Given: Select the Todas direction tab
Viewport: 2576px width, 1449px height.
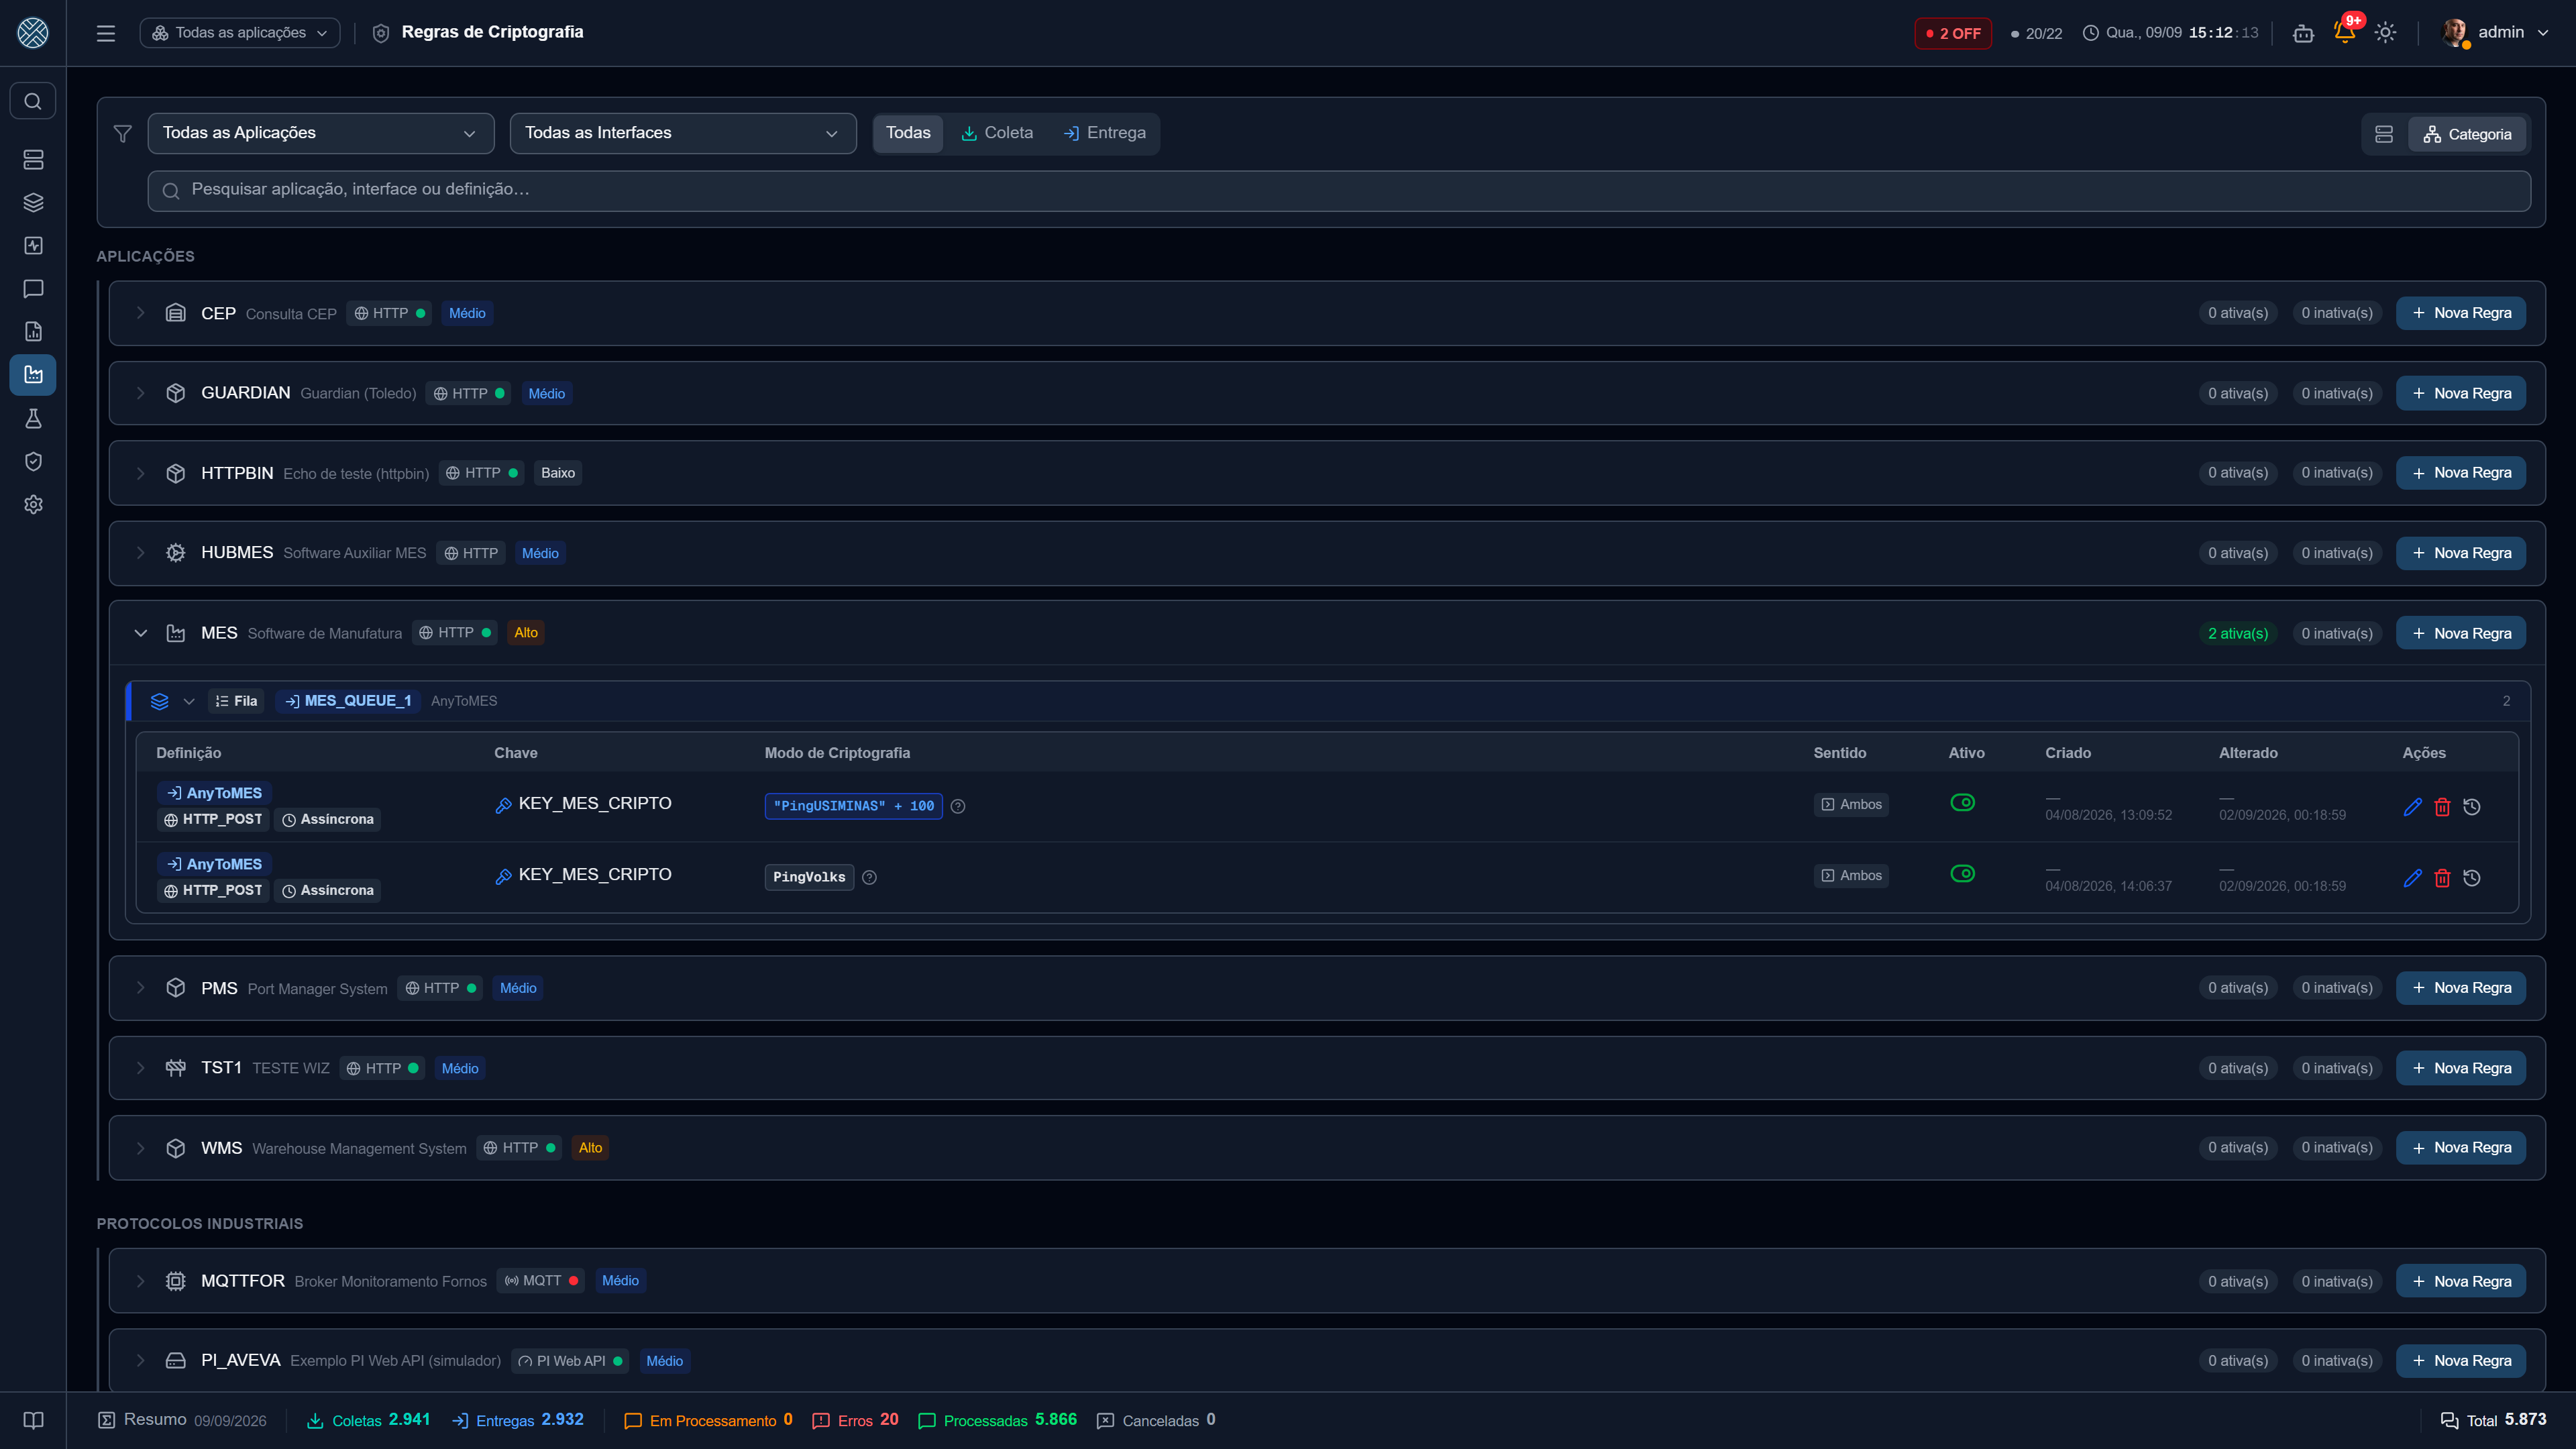Looking at the screenshot, I should click(908, 133).
